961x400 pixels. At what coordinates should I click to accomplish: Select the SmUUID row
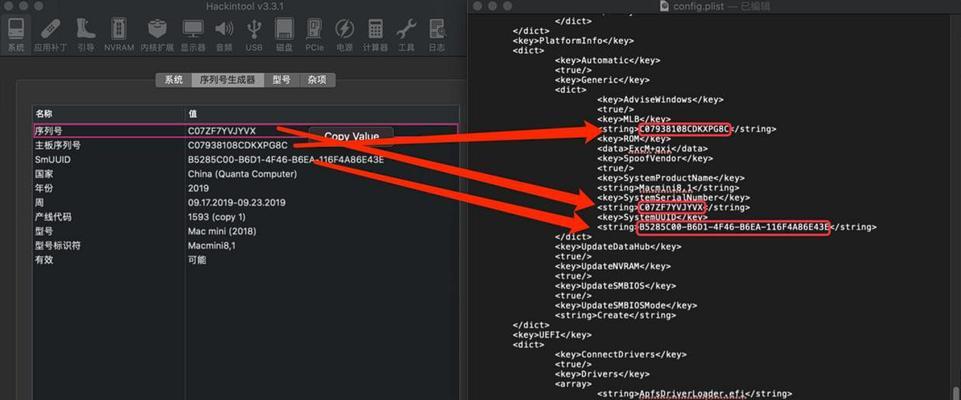tap(245, 159)
